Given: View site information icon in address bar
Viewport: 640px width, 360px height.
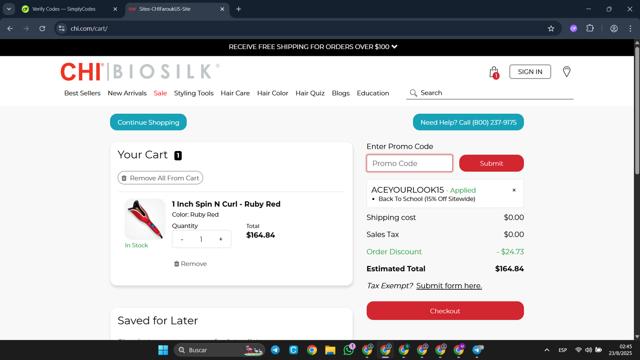Looking at the screenshot, I should pyautogui.click(x=62, y=29).
